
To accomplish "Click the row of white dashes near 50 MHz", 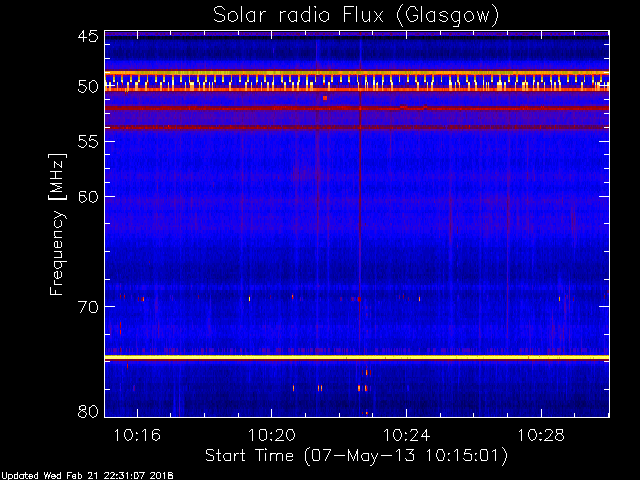I will 356,81.
